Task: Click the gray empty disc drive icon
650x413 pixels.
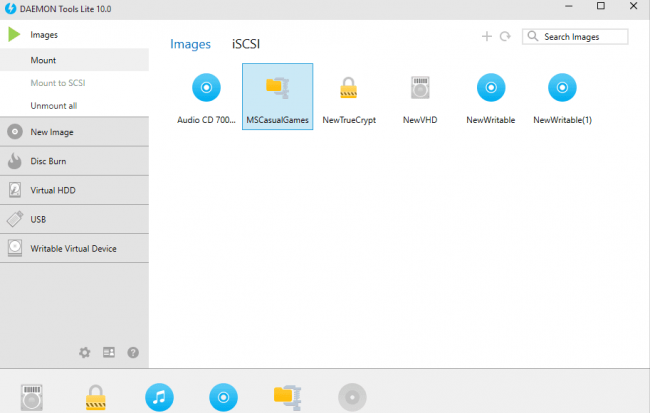Action: click(352, 397)
